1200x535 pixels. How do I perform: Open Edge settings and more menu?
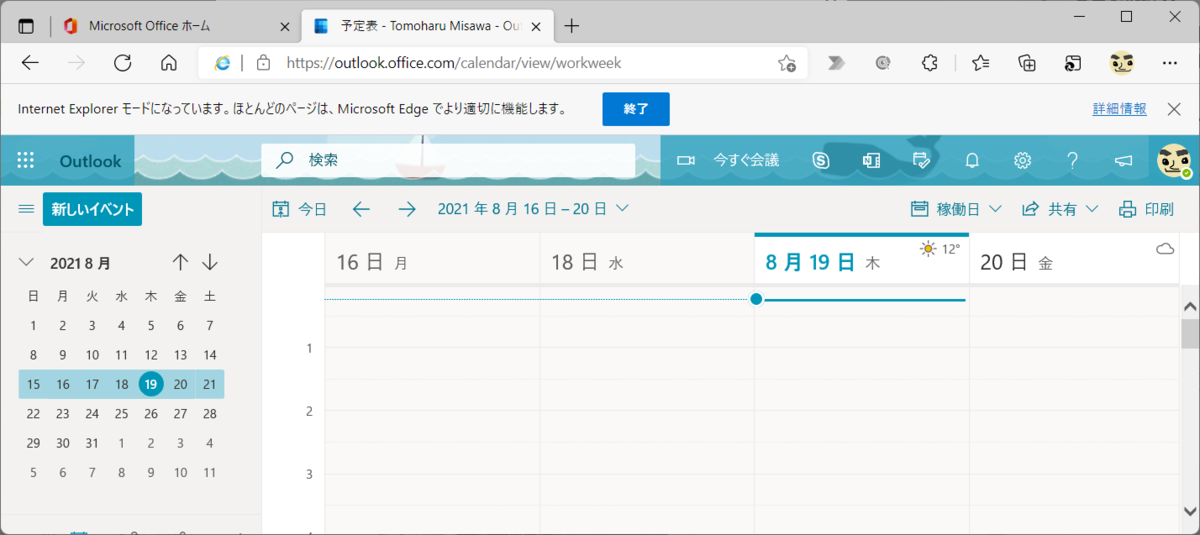1171,63
